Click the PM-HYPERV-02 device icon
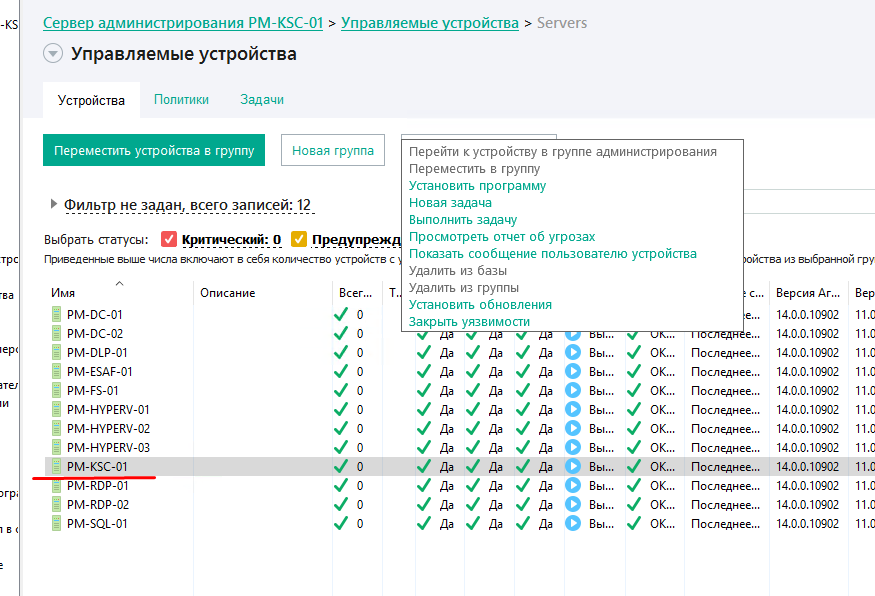 tap(56, 428)
